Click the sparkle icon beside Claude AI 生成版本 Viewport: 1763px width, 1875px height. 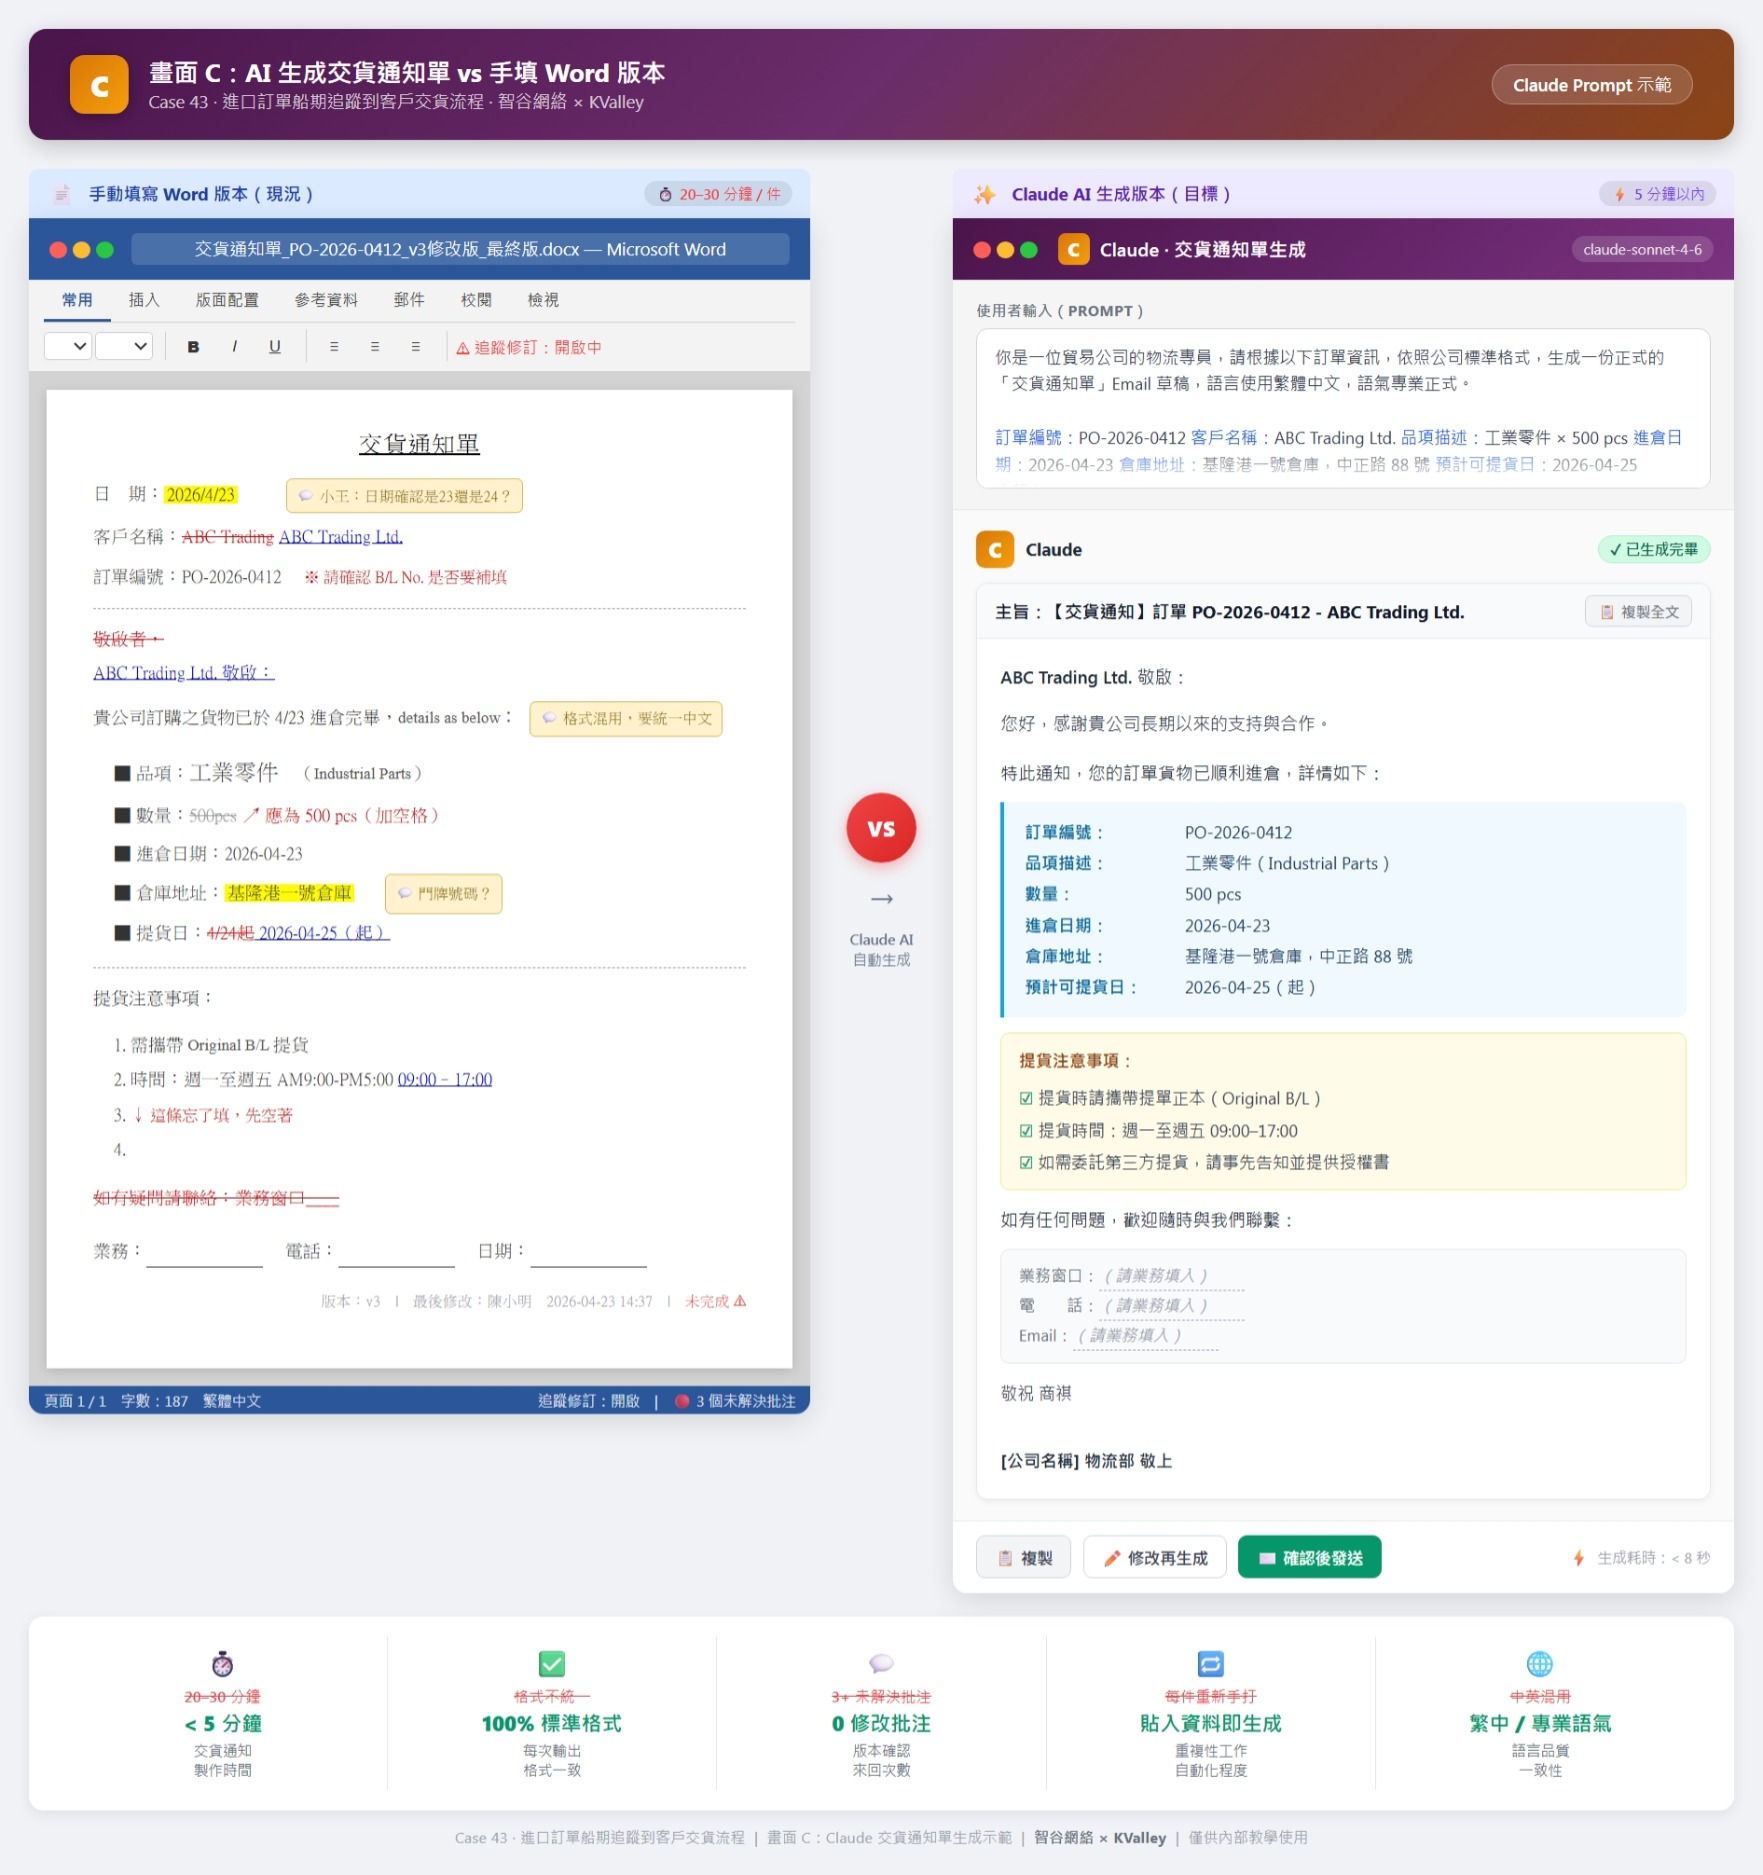coord(985,194)
